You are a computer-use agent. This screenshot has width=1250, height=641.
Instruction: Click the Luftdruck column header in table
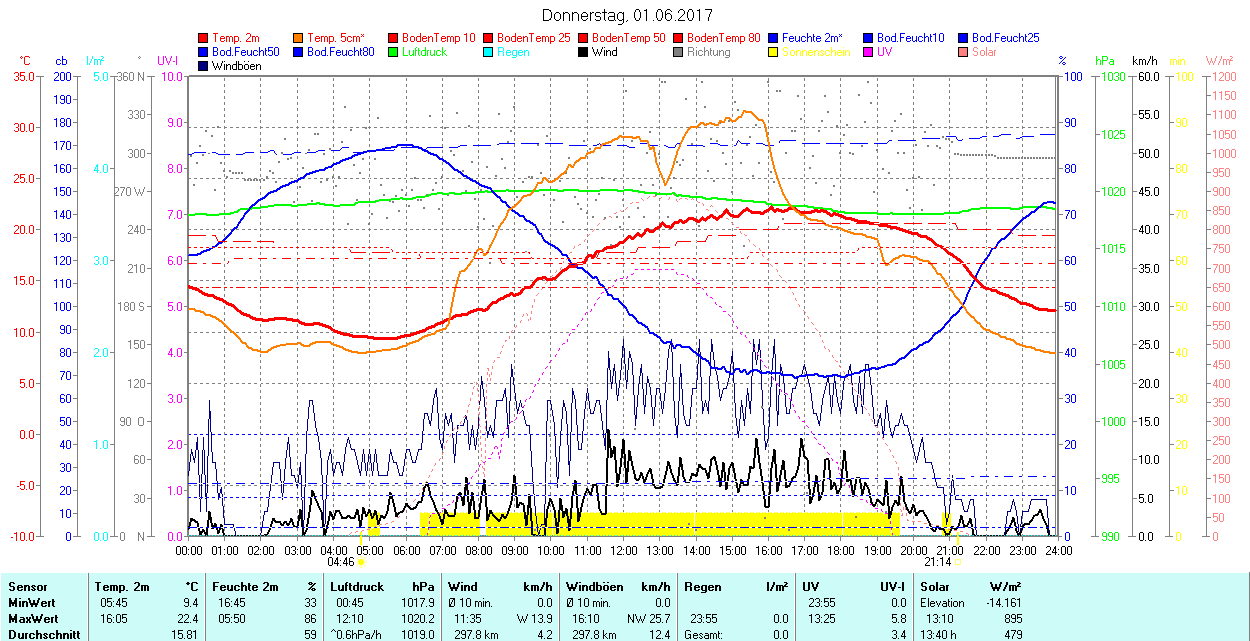point(356,587)
